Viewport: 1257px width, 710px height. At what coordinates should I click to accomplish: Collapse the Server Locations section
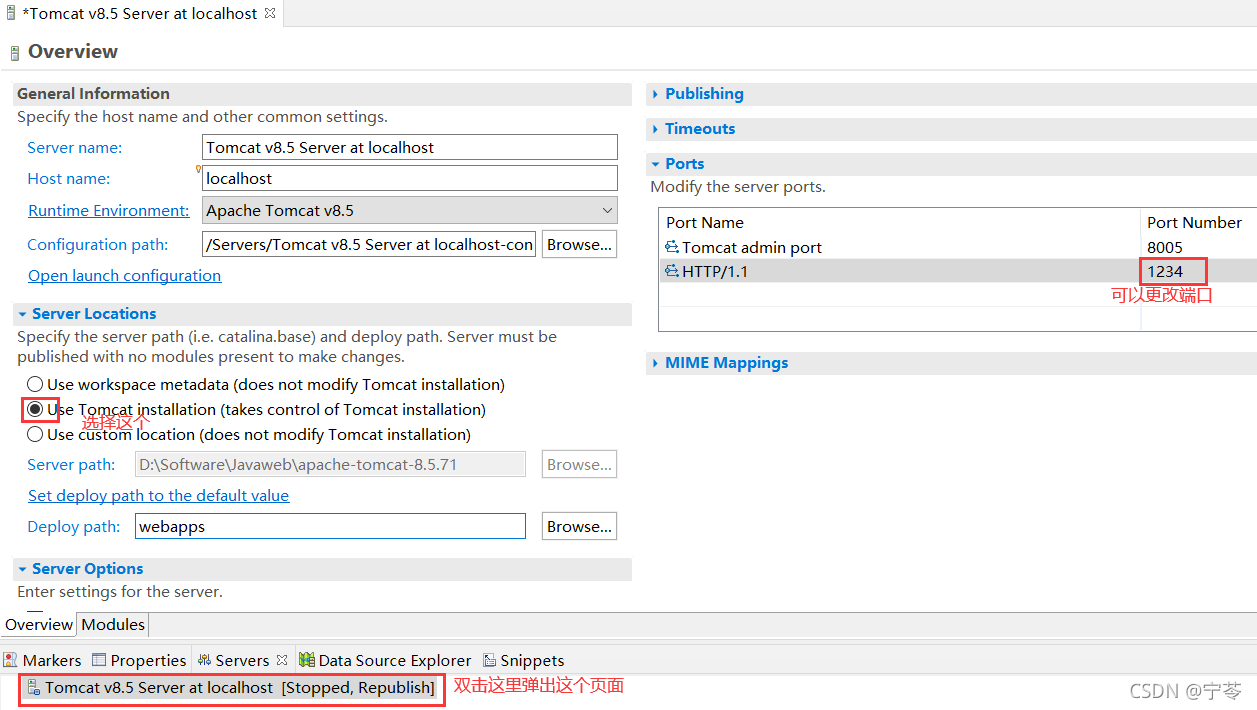(22, 314)
